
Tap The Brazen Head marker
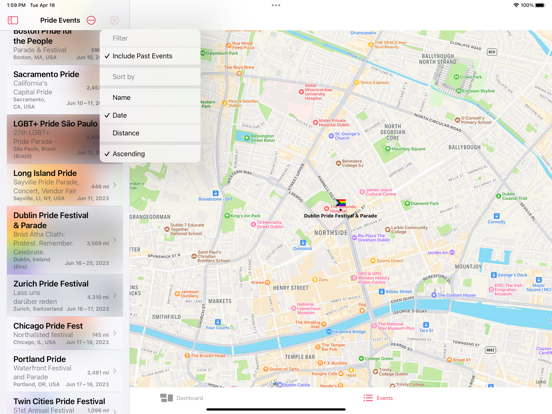pos(187,356)
